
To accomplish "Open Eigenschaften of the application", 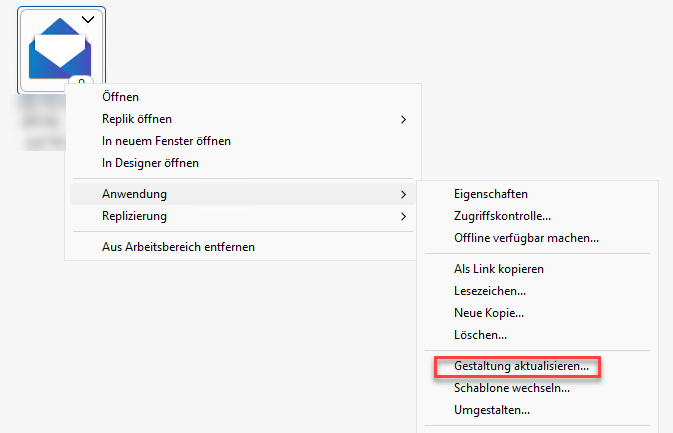I will 490,193.
